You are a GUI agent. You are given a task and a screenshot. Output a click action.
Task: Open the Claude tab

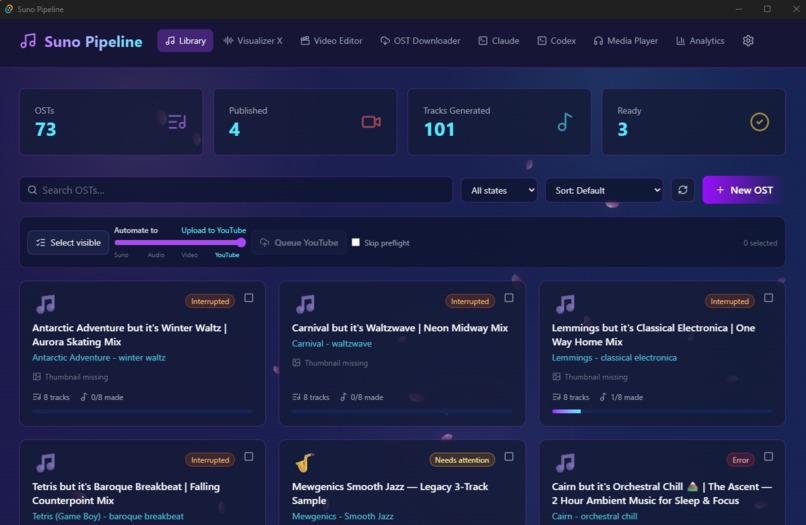tap(499, 41)
